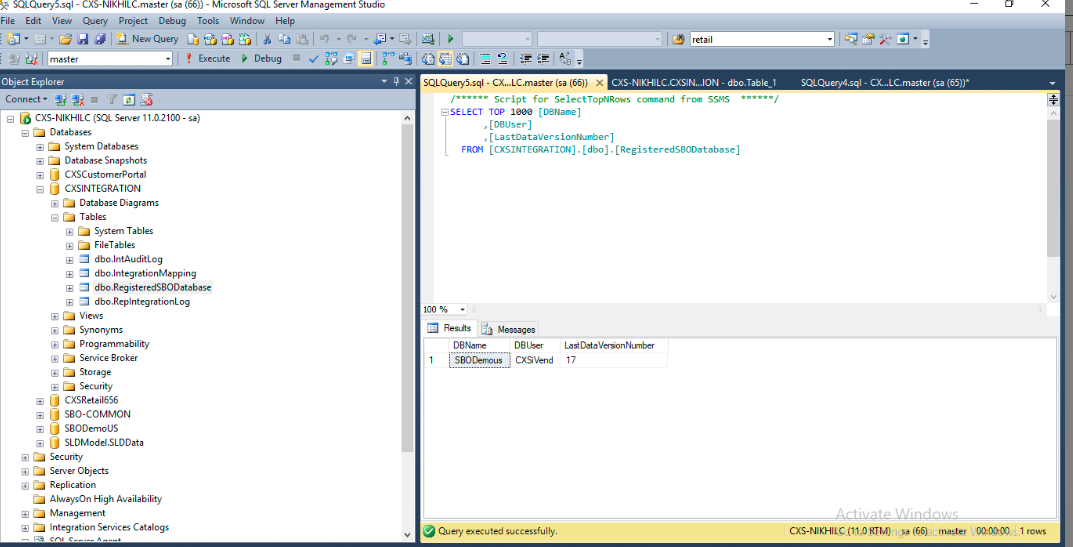Click the Debug button in toolbar

(261, 59)
